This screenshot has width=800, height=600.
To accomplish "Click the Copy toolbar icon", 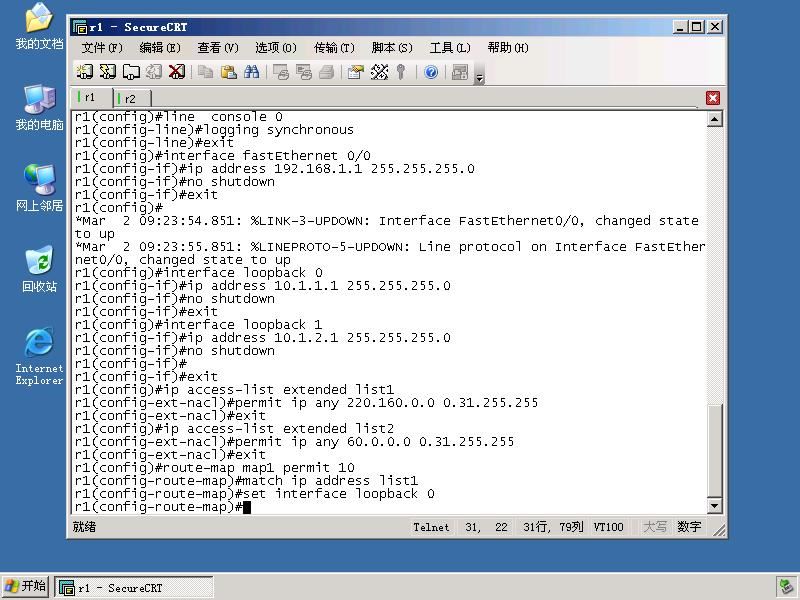I will (205, 72).
